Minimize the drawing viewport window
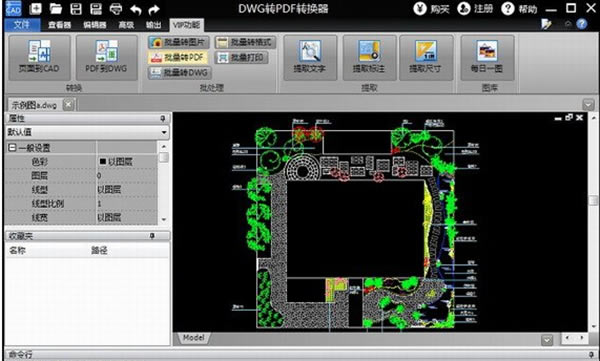 [x=558, y=118]
